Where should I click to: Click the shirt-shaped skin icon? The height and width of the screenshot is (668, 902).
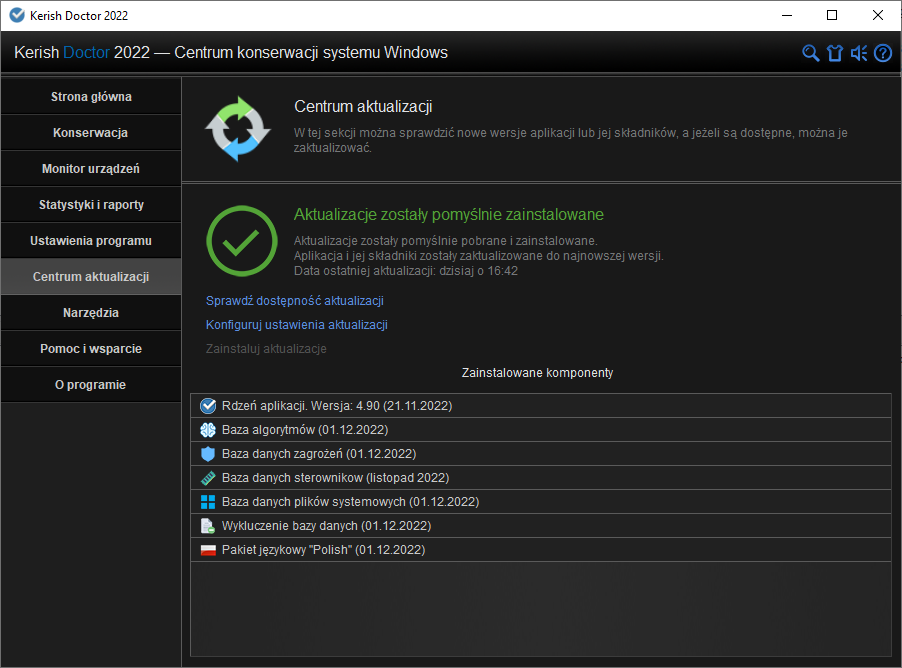click(x=835, y=53)
